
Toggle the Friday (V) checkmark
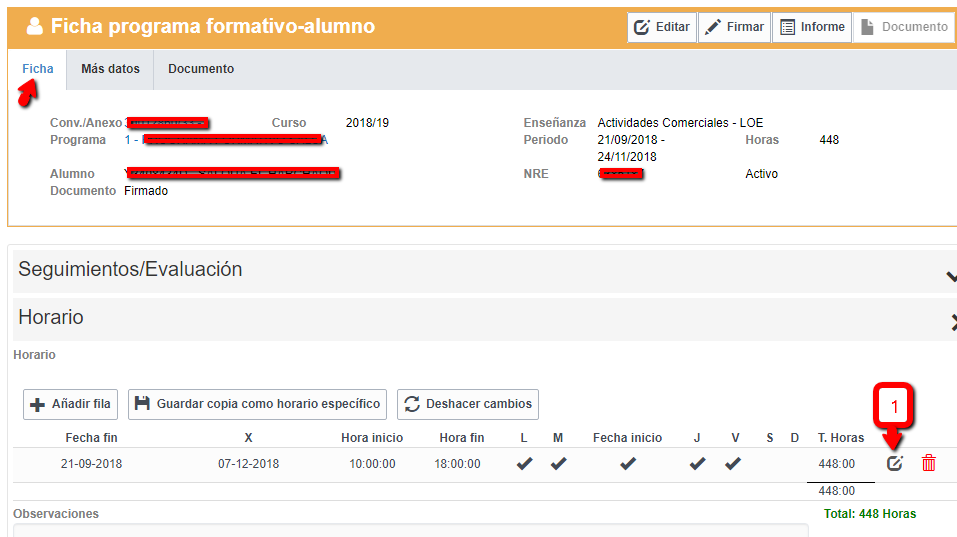(x=733, y=464)
